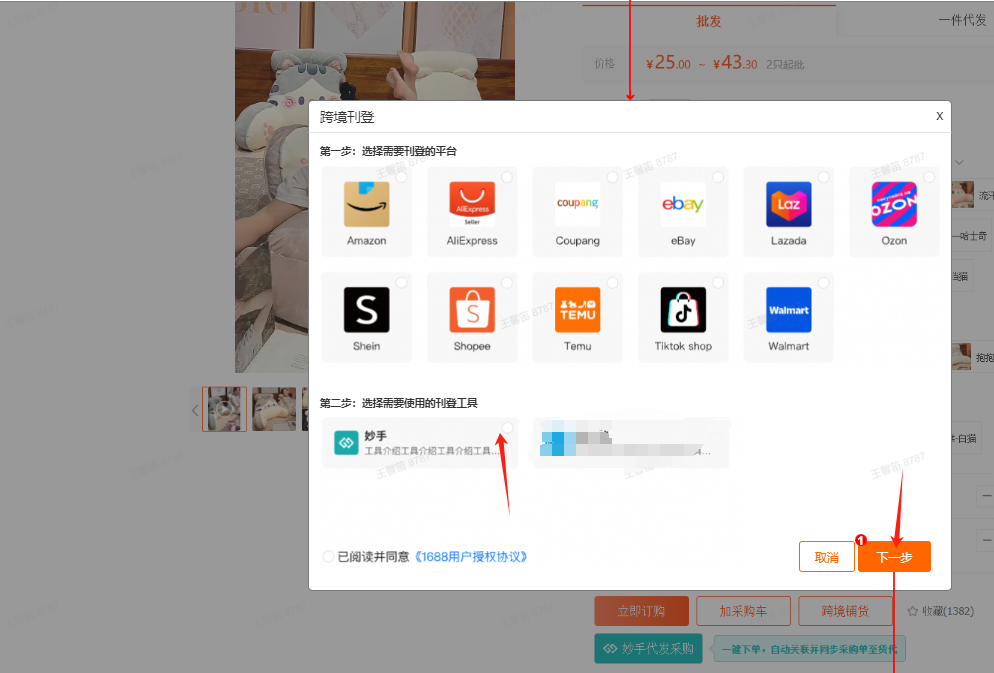
Task: Click the eBay platform logo
Action: (x=683, y=204)
